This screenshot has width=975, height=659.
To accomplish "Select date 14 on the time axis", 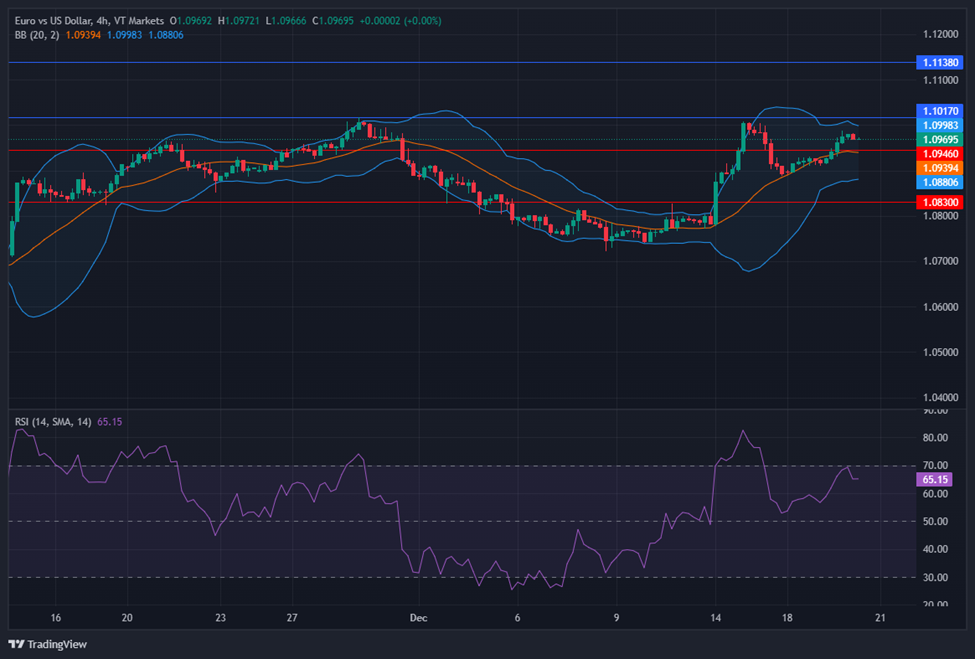I will click(715, 618).
